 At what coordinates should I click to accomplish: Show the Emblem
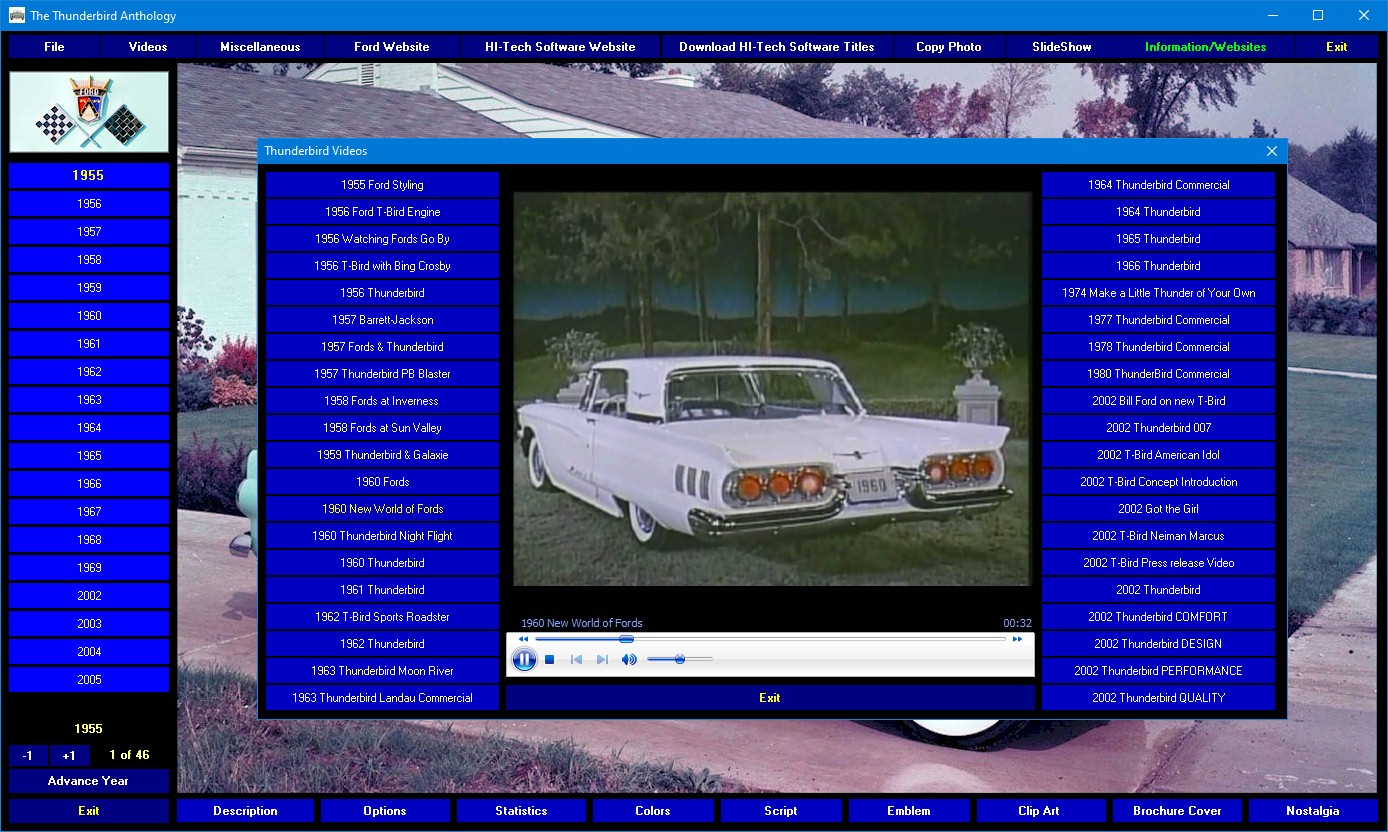909,811
